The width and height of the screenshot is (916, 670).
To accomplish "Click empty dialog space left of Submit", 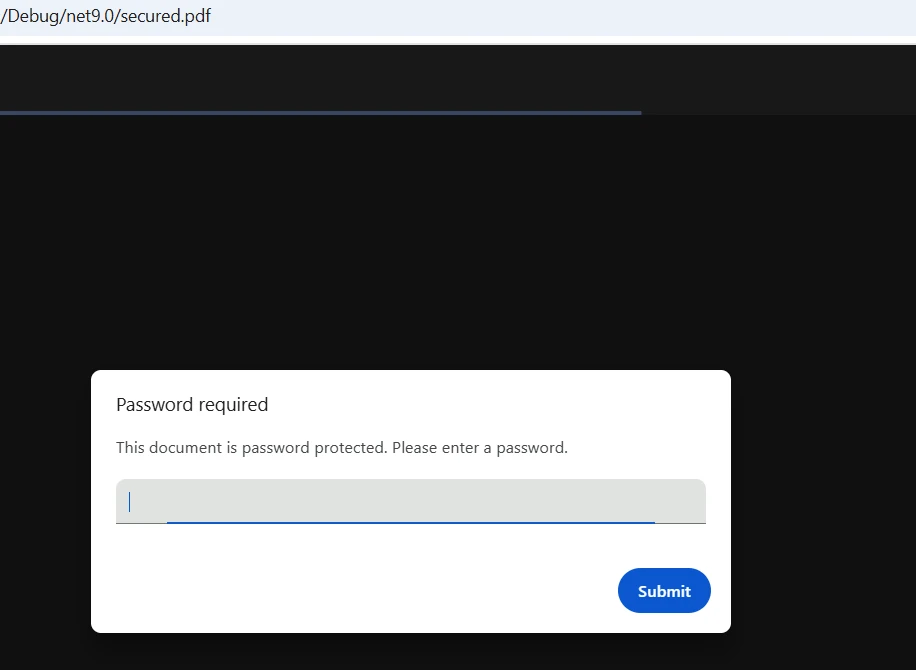I will click(360, 591).
